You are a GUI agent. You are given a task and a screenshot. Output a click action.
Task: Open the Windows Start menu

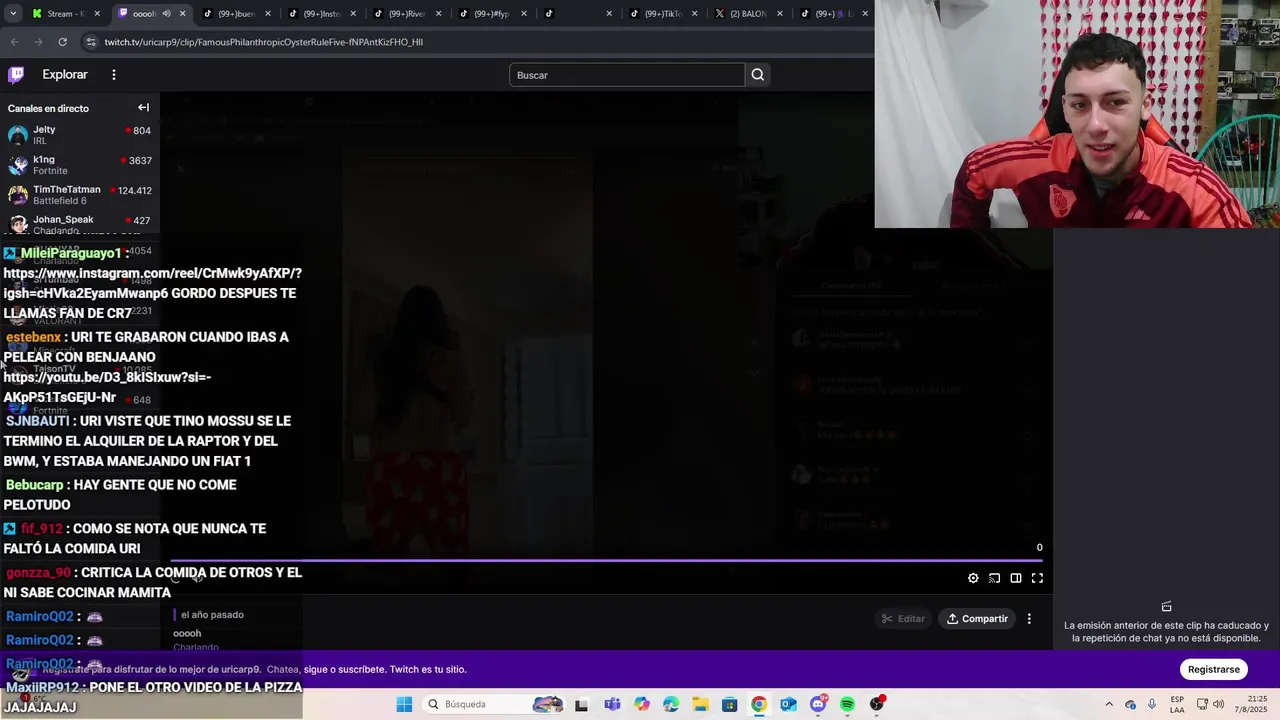click(404, 704)
